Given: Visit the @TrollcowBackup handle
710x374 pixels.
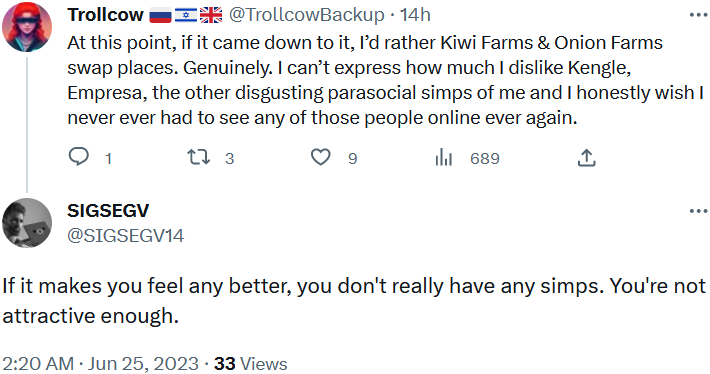Looking at the screenshot, I should click(x=307, y=15).
